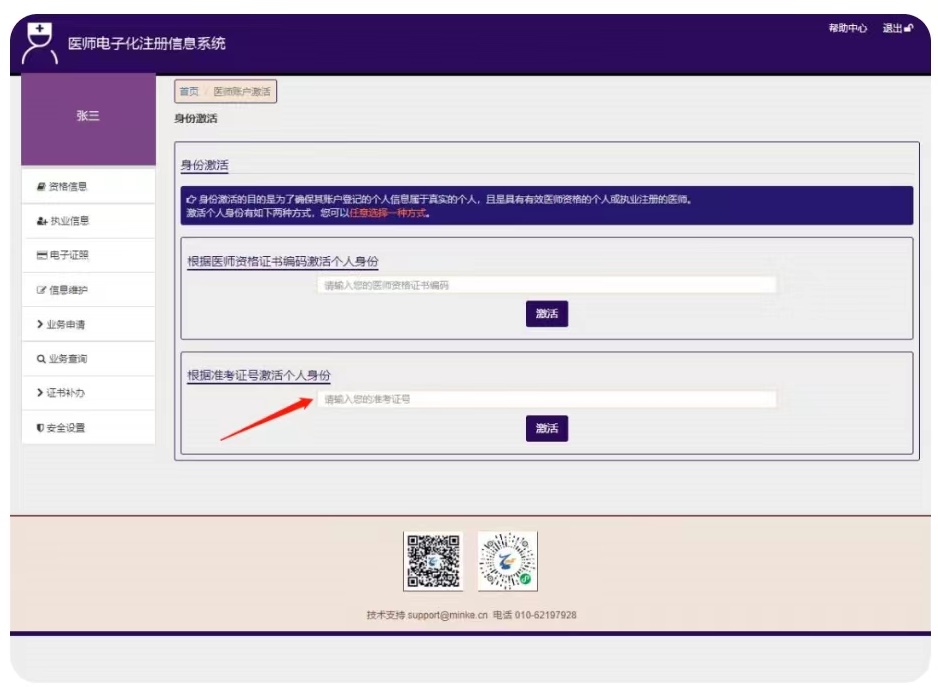Viewport: 938px width, 692px height.
Task: Click the magnifier icon beside 业务查询
Action: pos(41,358)
